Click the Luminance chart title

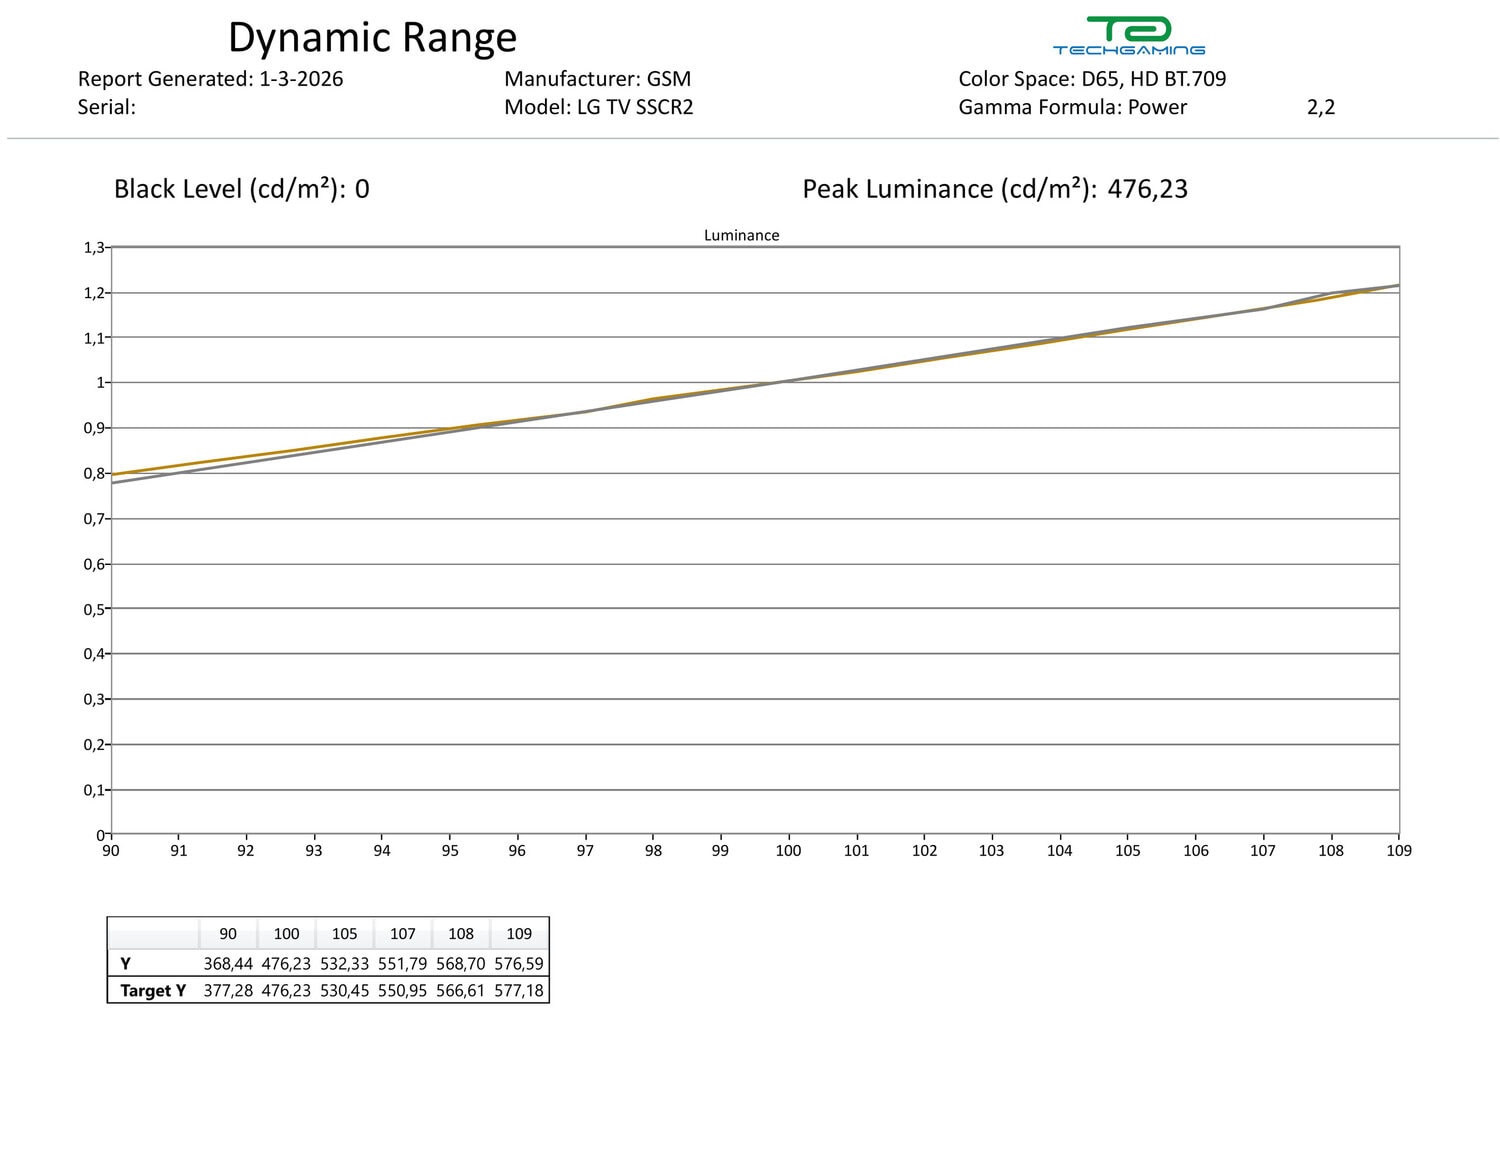(741, 235)
